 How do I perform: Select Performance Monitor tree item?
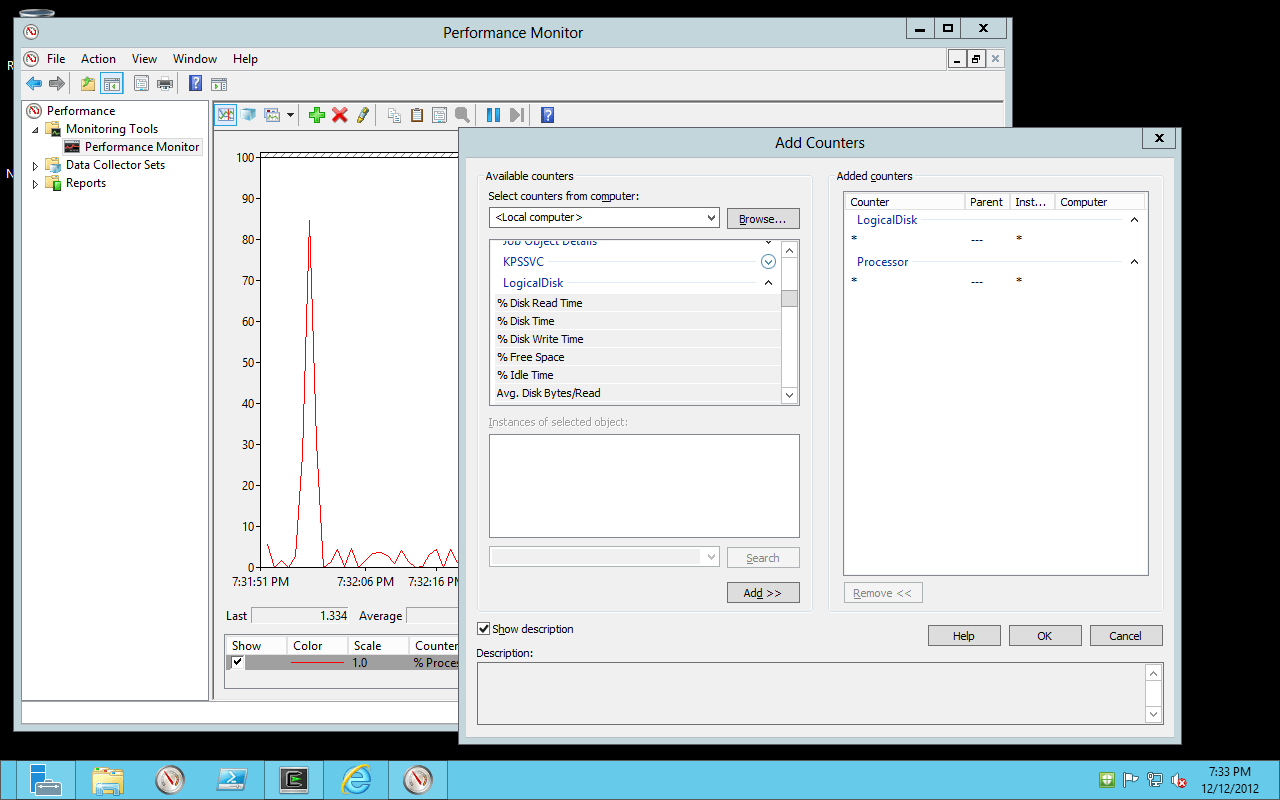142,147
